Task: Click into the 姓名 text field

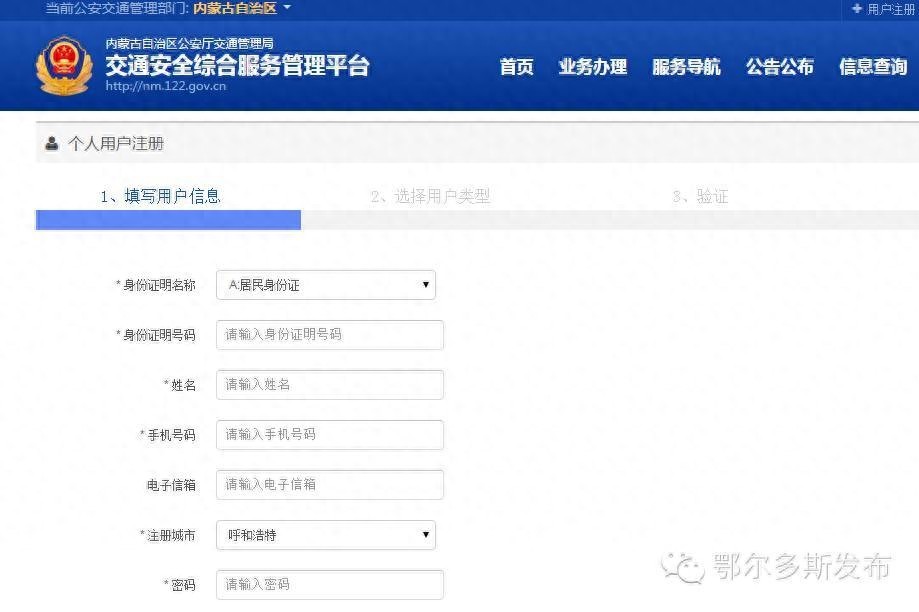Action: tap(329, 385)
